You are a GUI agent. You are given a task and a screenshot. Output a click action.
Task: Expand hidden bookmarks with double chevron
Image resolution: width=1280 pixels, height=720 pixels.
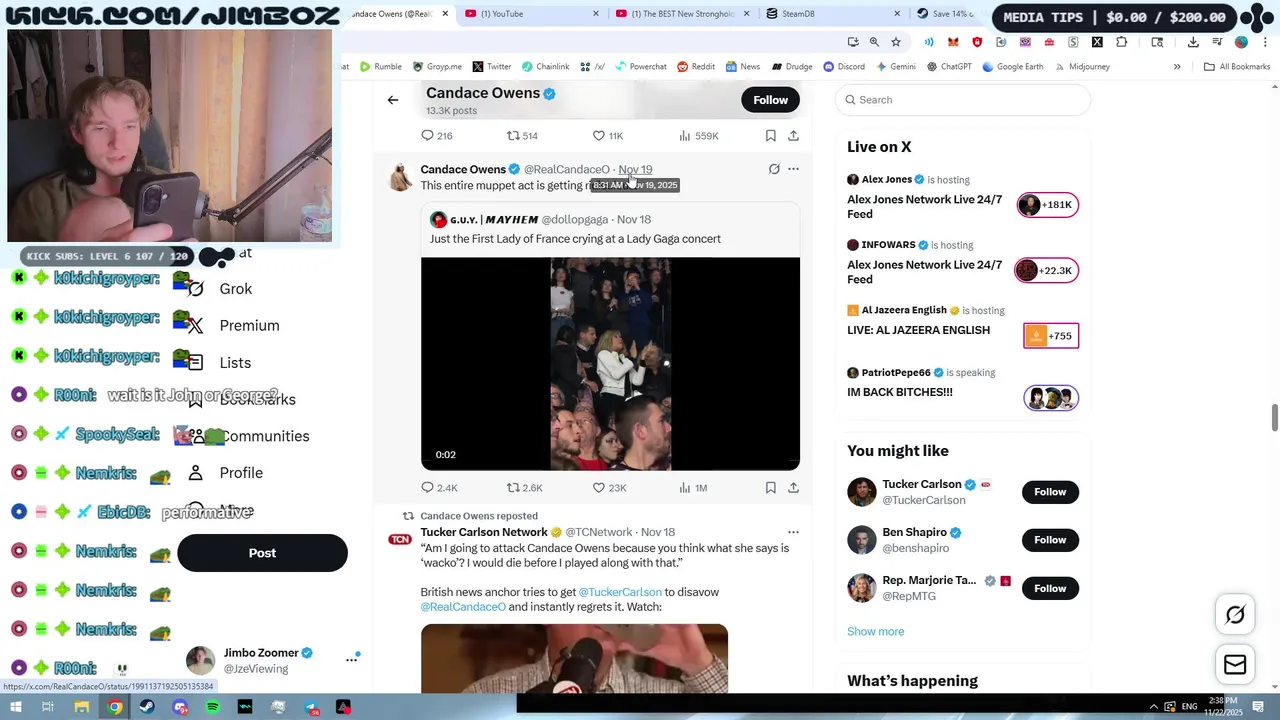(x=1177, y=67)
